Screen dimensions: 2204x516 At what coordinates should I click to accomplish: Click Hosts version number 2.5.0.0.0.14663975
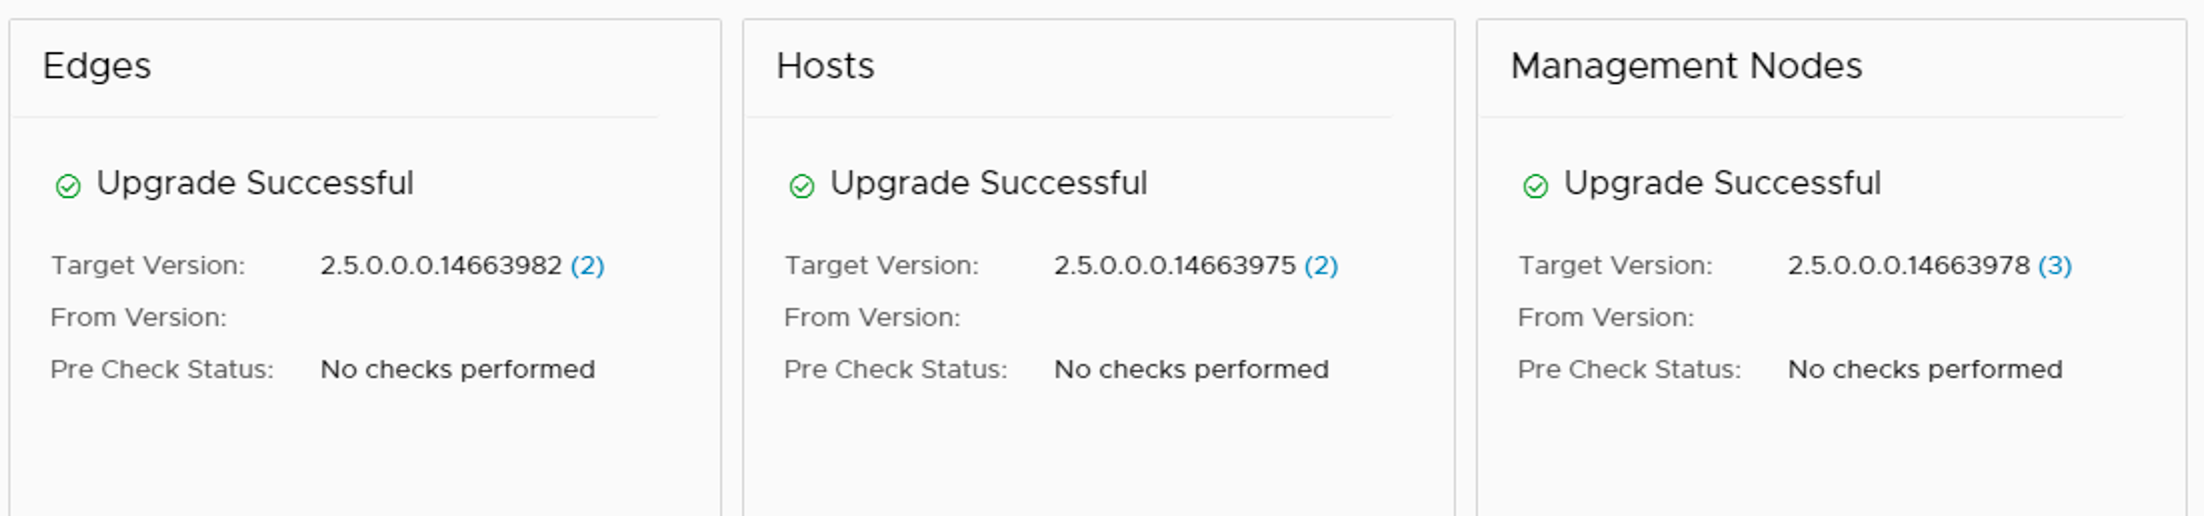[1175, 266]
